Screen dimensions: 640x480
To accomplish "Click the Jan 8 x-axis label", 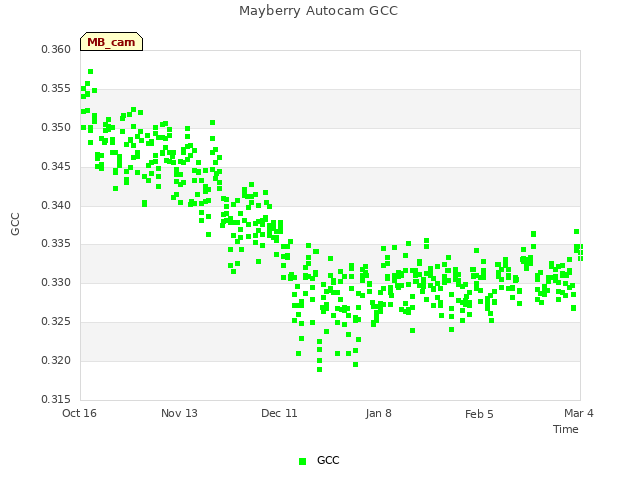I will point(378,413).
